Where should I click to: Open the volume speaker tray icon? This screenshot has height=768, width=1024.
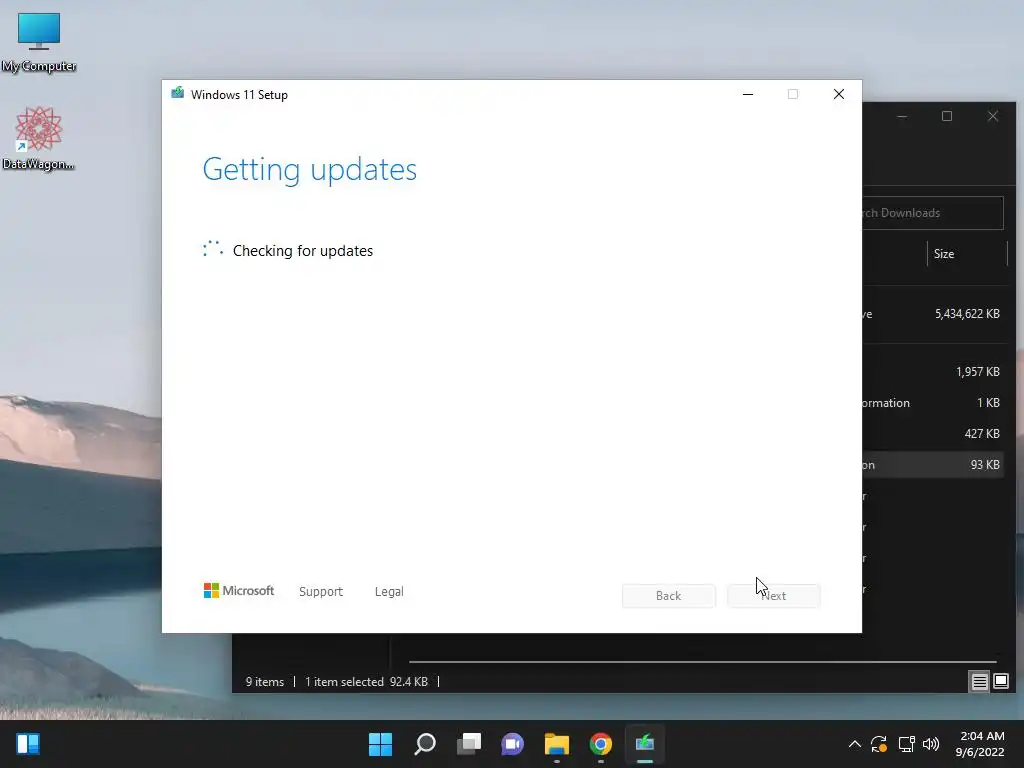point(931,744)
